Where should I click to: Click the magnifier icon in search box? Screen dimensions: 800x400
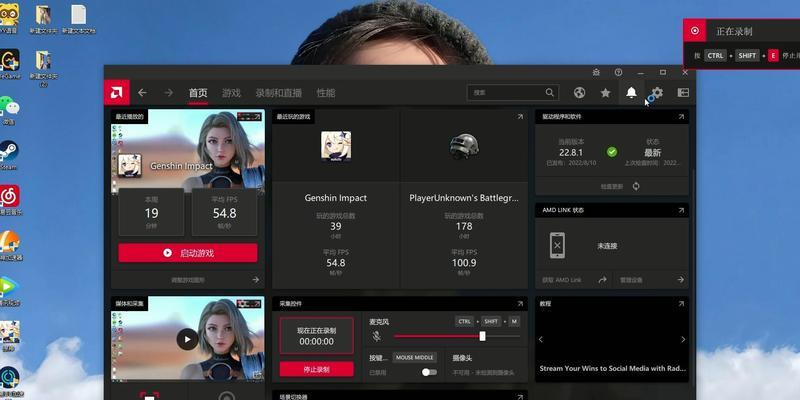pos(549,92)
